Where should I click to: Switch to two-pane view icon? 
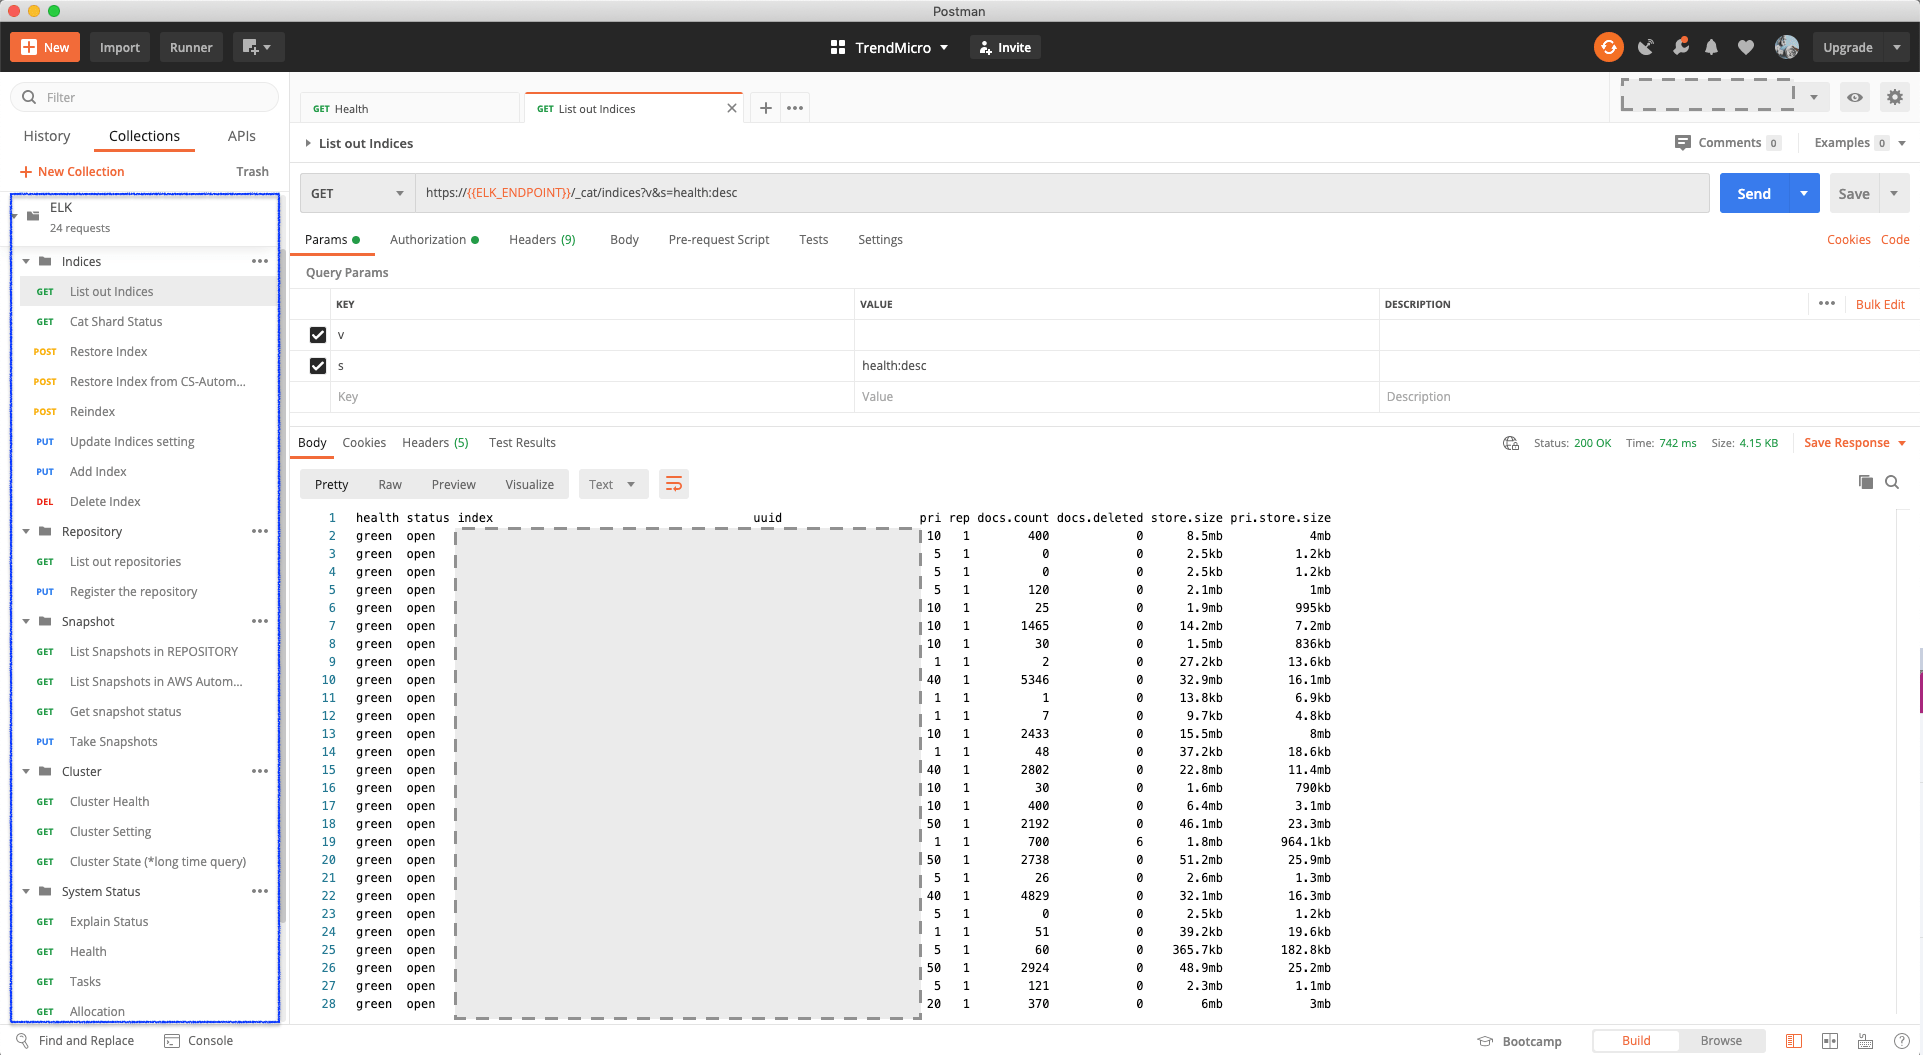pyautogui.click(x=1830, y=1041)
